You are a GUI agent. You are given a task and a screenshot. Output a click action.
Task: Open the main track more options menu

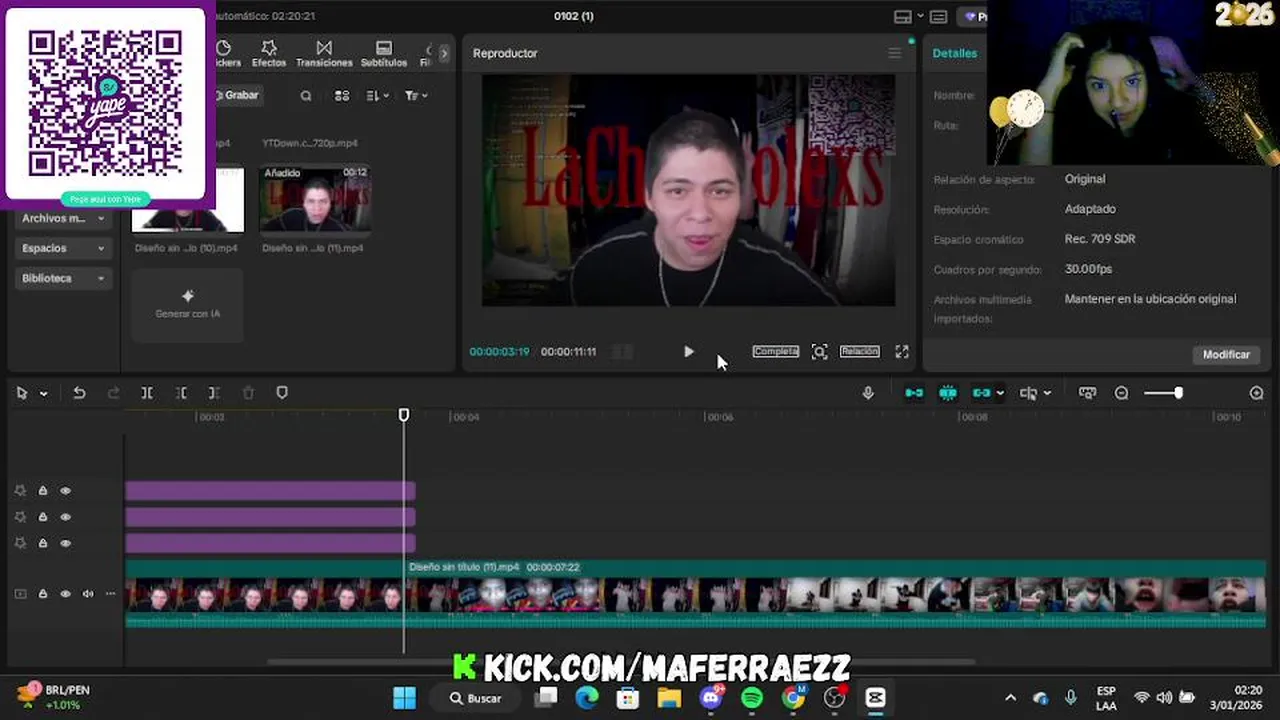(x=110, y=594)
